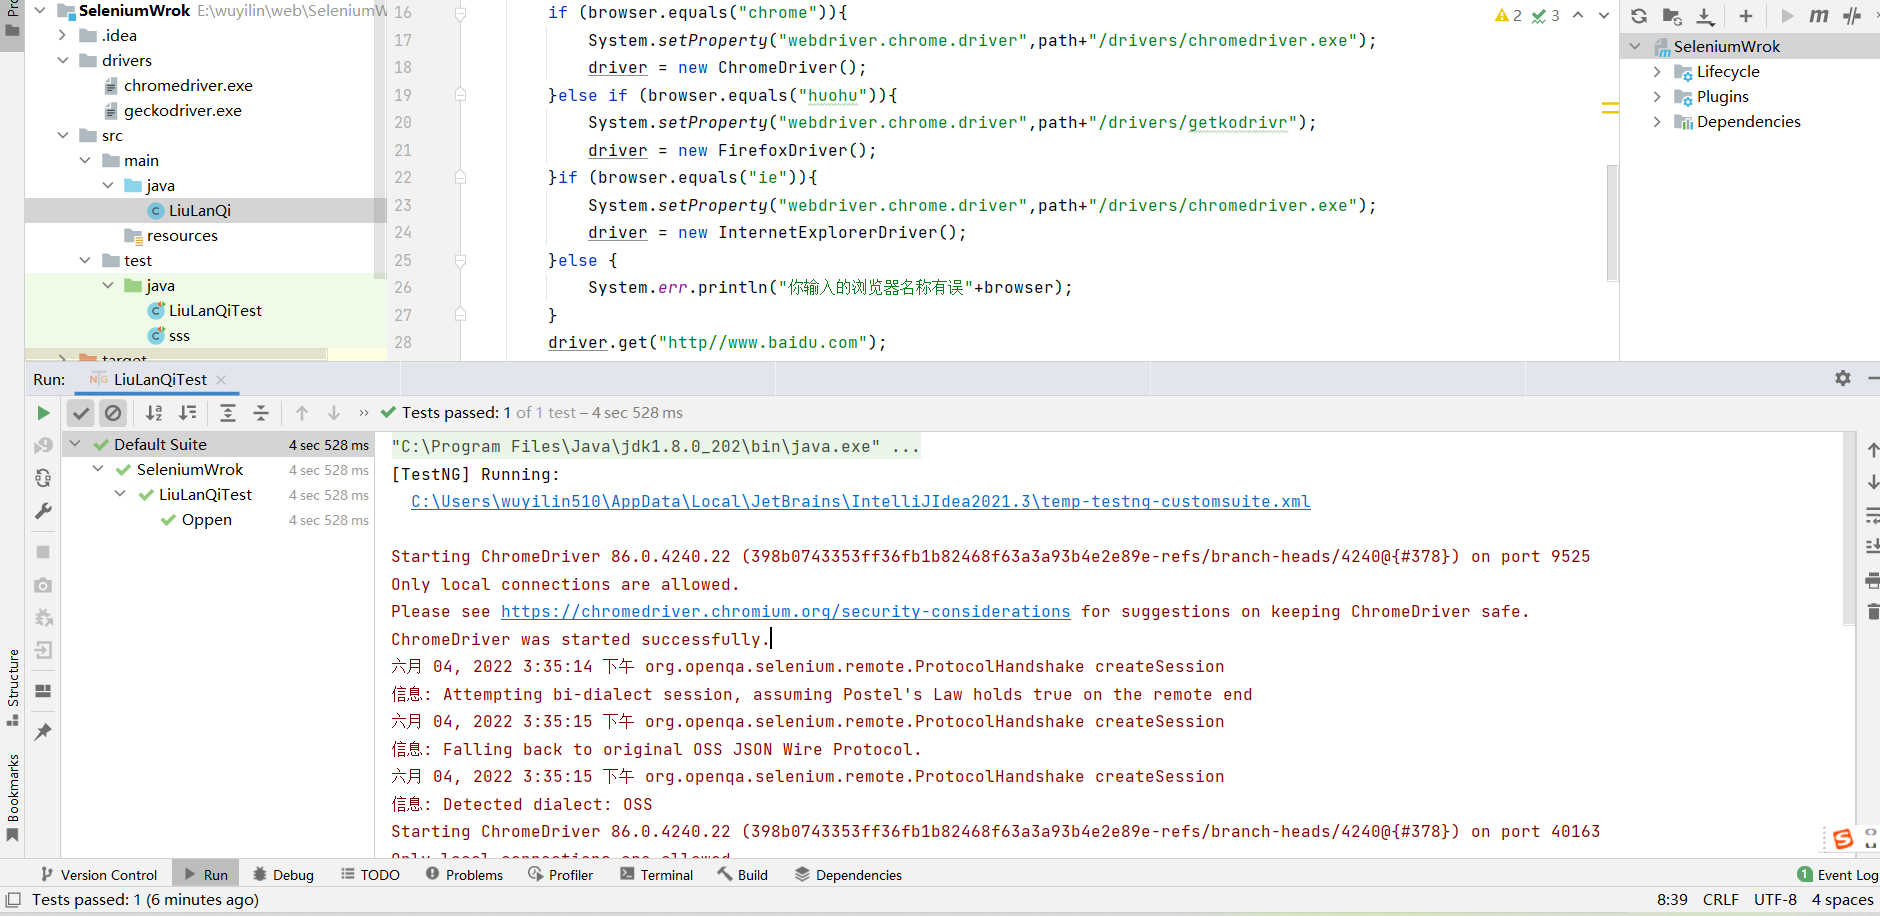Go to previous failed test arrow
This screenshot has width=1880, height=916.
[x=302, y=413]
